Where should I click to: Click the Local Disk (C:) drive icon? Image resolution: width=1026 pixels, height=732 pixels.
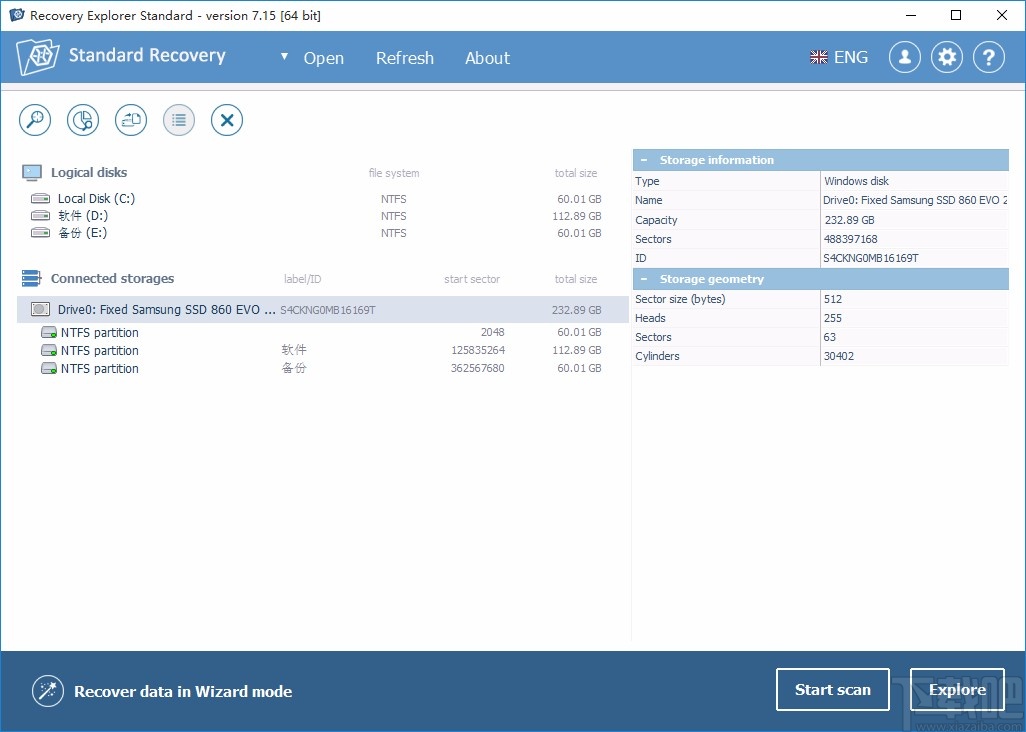(x=41, y=198)
